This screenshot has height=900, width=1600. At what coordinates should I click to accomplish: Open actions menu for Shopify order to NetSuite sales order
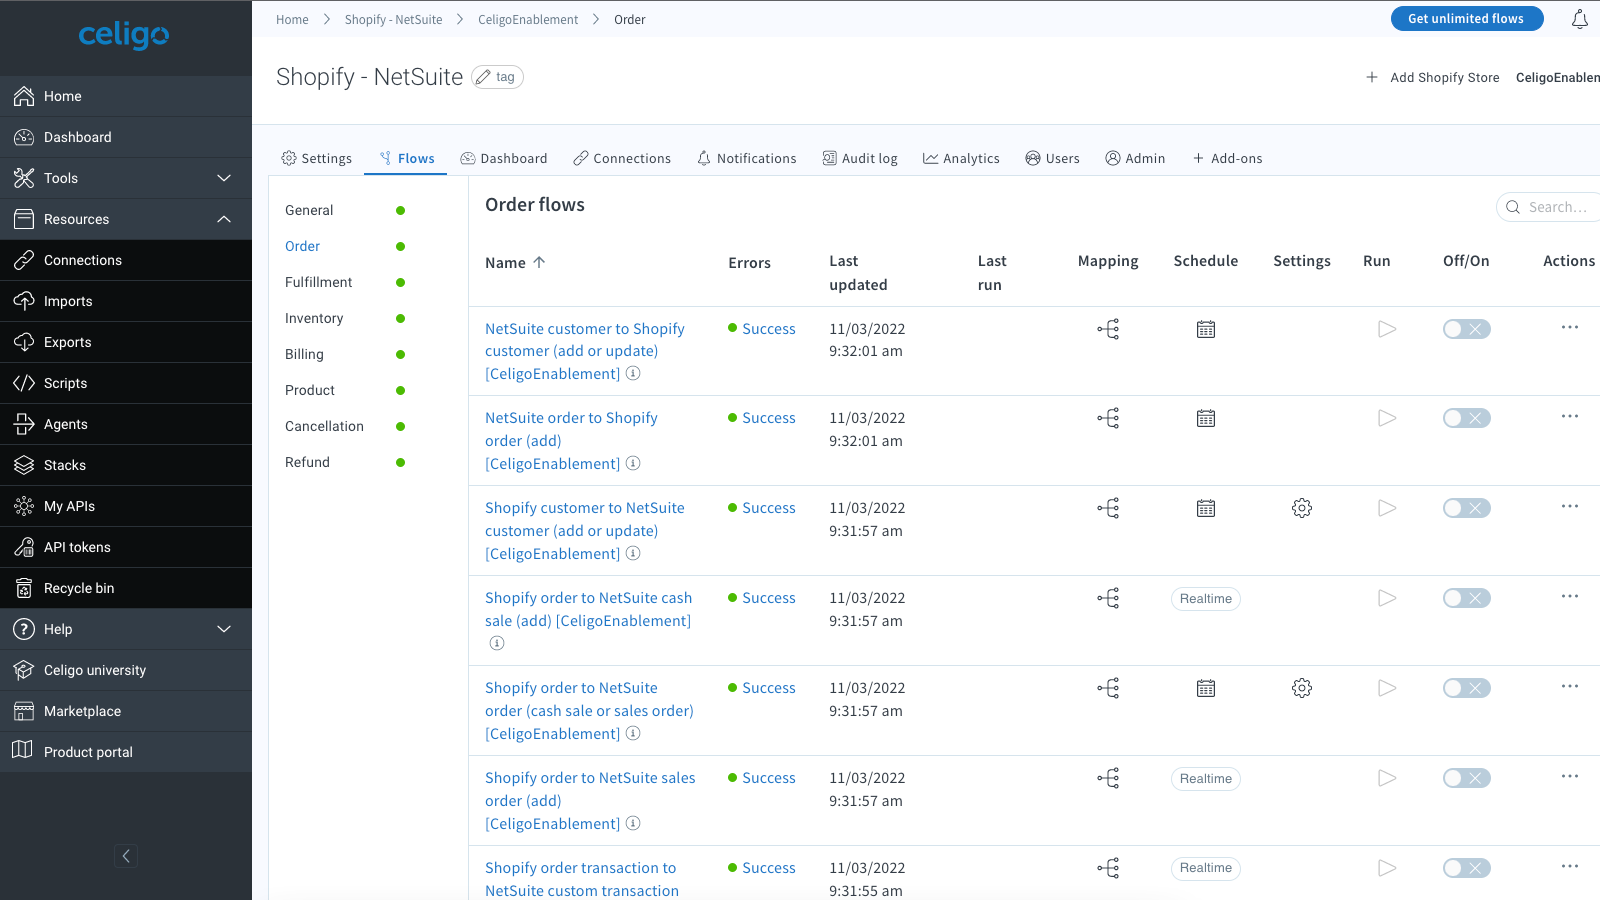point(1570,776)
